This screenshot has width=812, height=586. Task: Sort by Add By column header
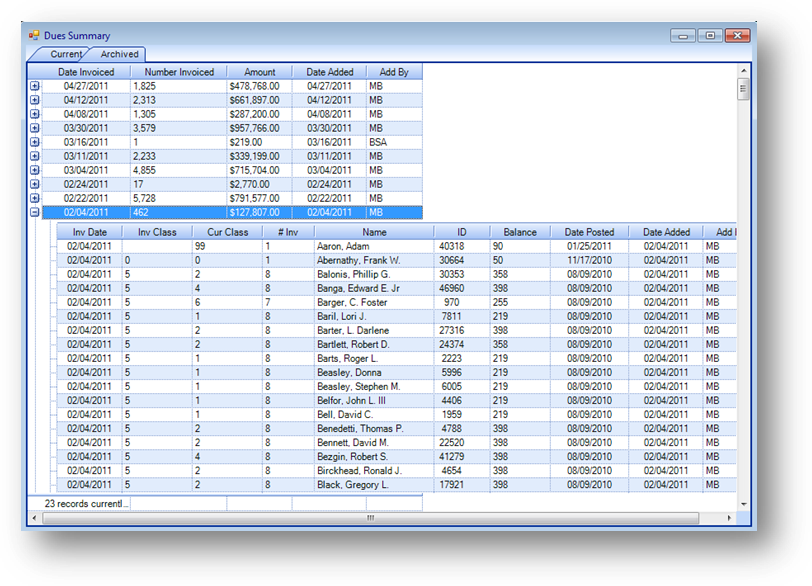(x=394, y=72)
